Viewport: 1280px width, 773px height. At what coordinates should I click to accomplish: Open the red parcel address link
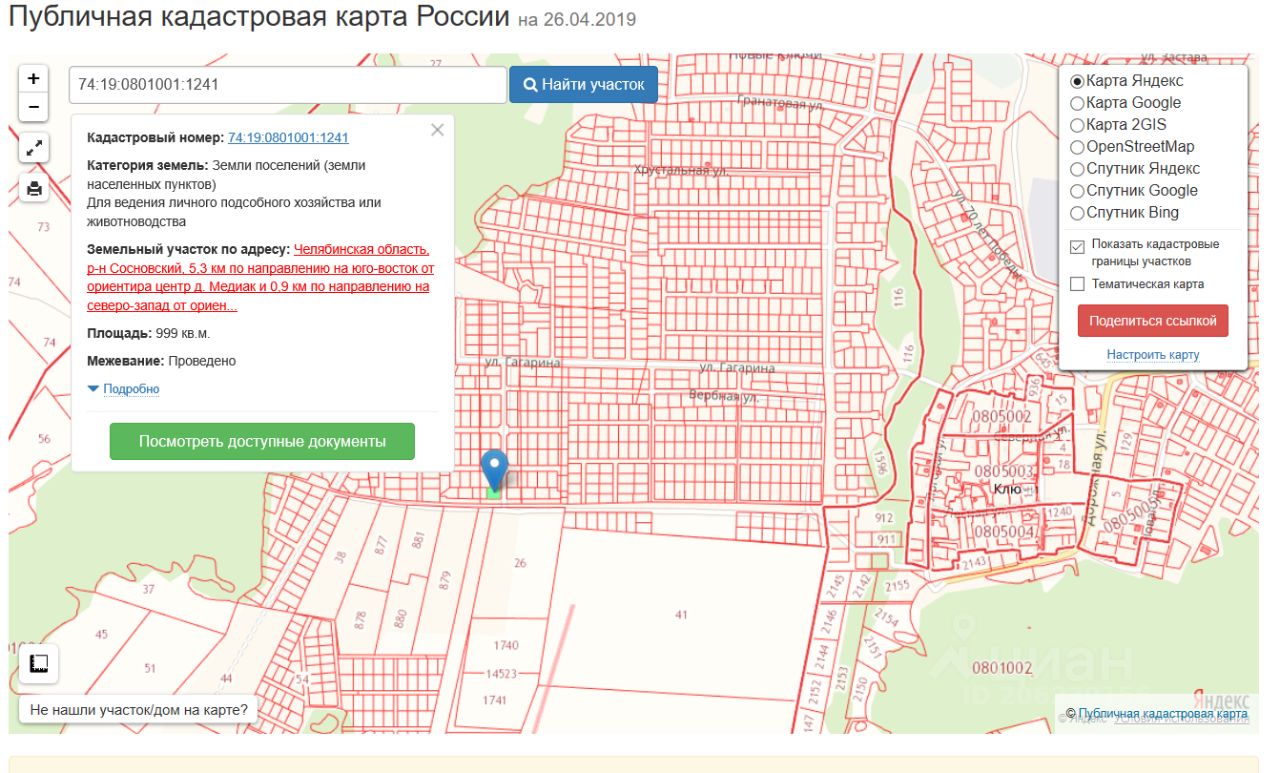[261, 277]
